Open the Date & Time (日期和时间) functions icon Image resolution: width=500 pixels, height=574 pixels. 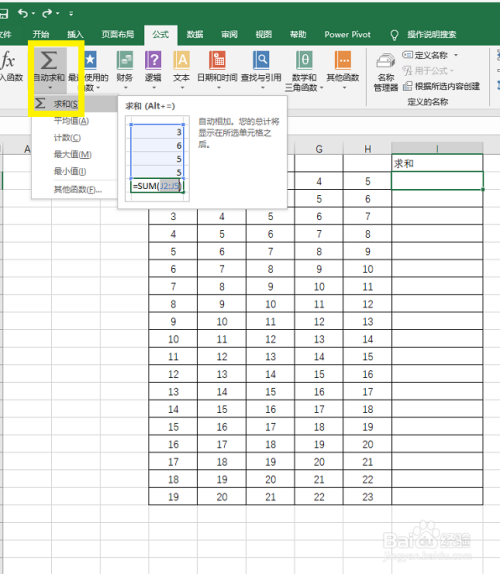[217, 60]
